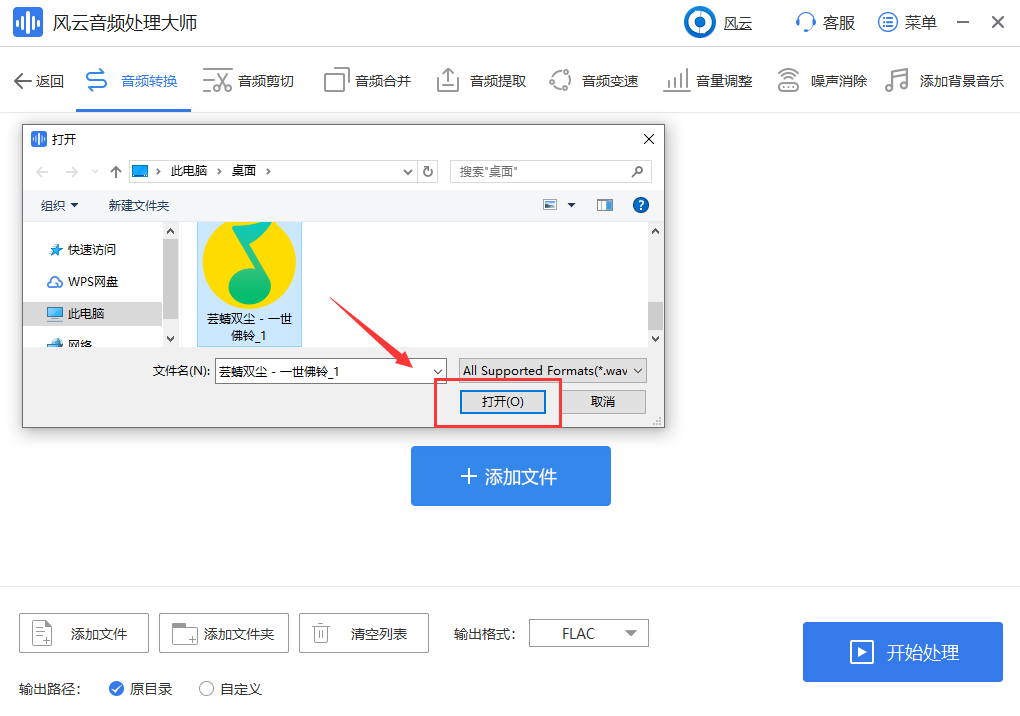Click navigation pane scroll up arrow

[x=170, y=232]
